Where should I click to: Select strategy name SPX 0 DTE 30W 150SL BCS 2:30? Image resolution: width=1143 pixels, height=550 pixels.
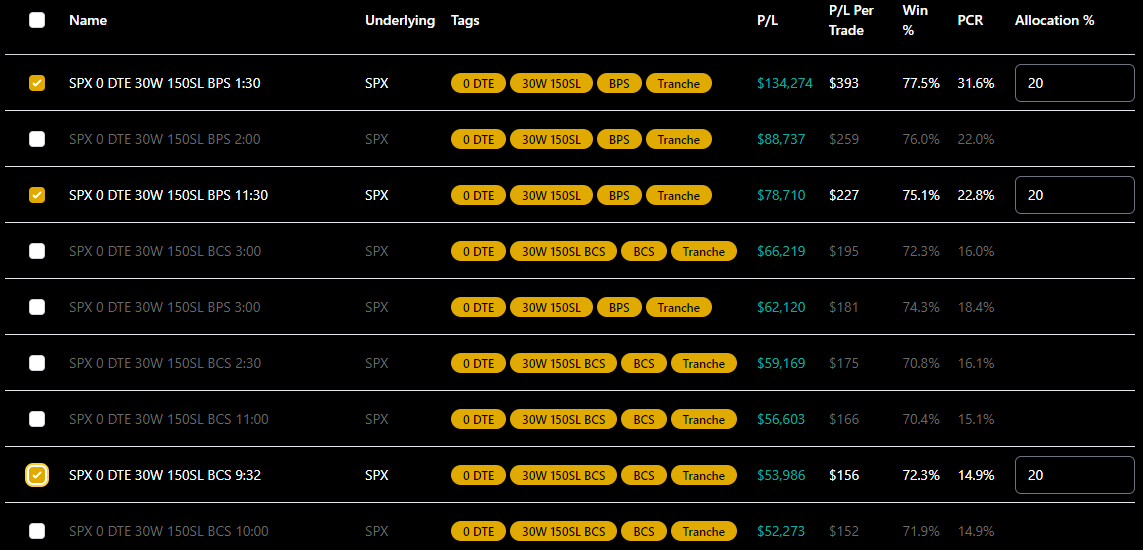165,363
